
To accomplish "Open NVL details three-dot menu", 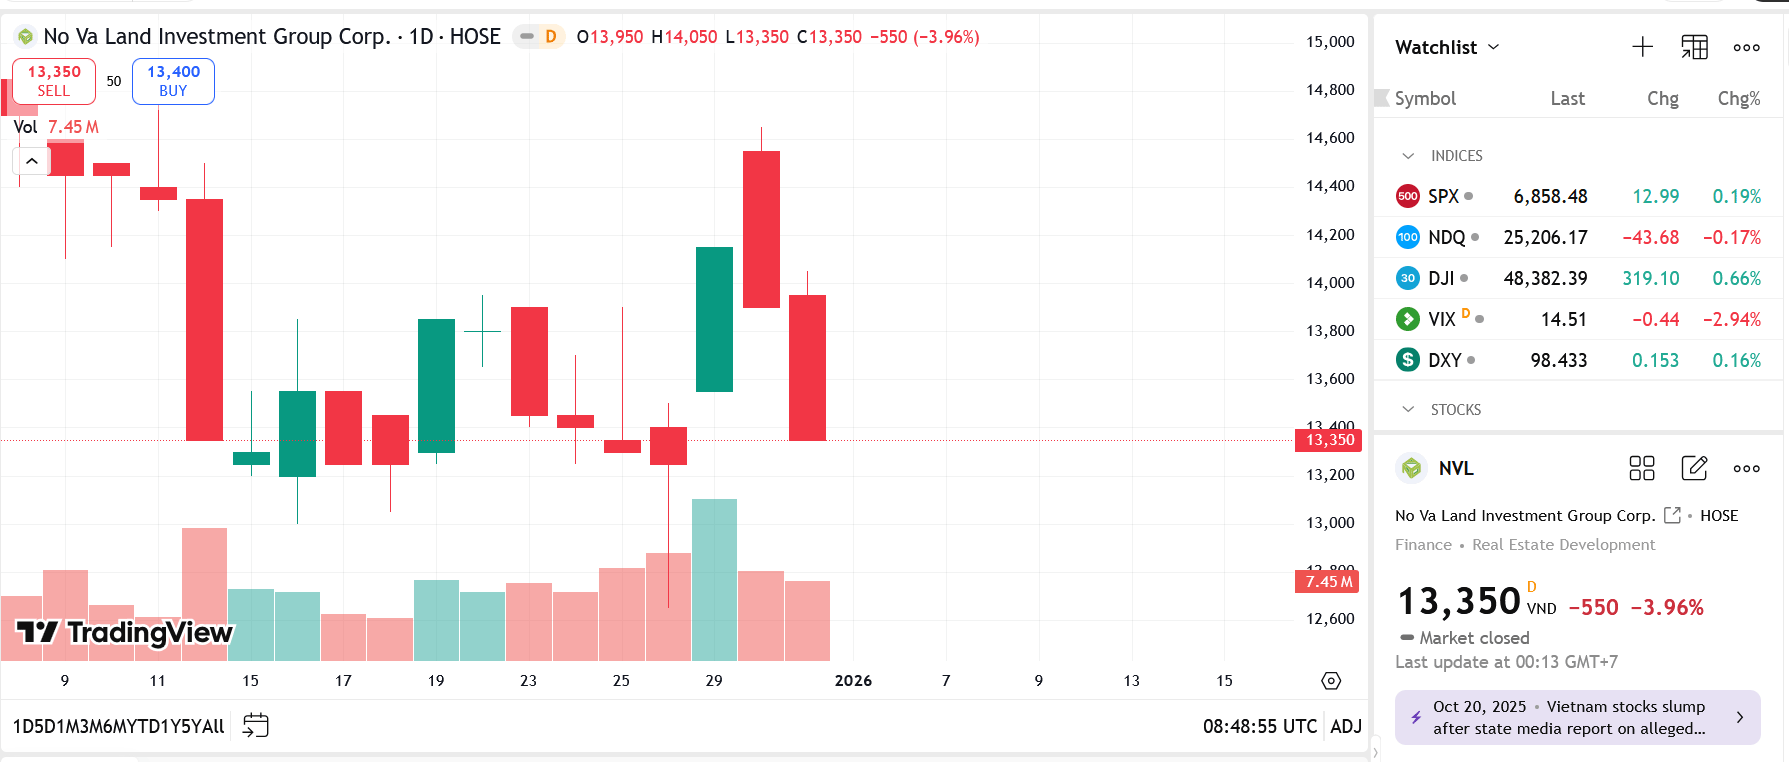I will coord(1746,468).
